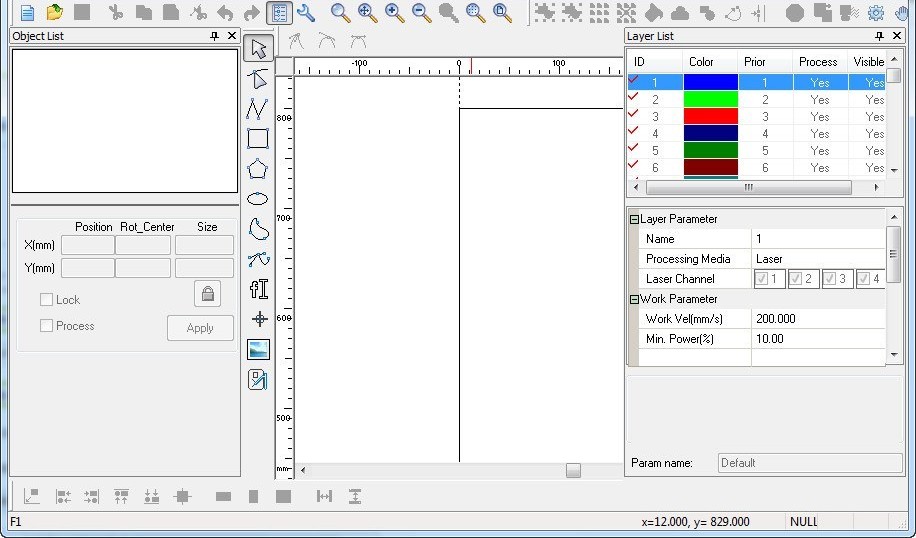The height and width of the screenshot is (538, 916).
Task: Select the Ellipse drawing tool
Action: click(258, 199)
